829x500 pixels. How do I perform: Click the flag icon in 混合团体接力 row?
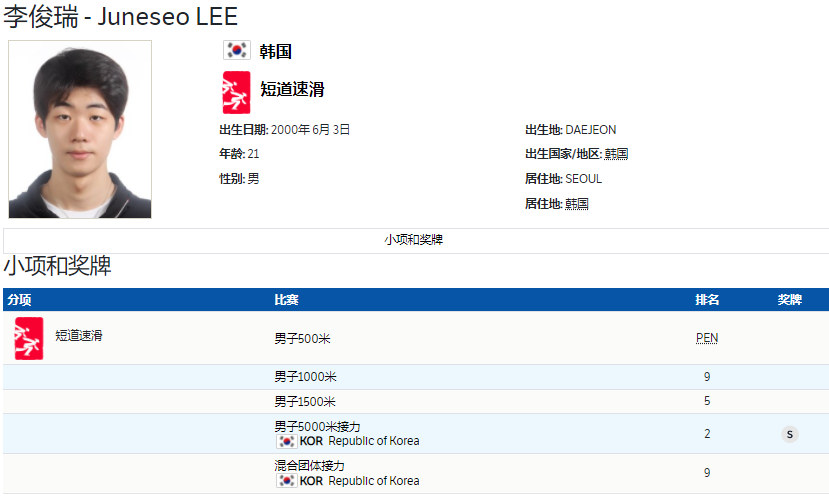click(x=286, y=481)
